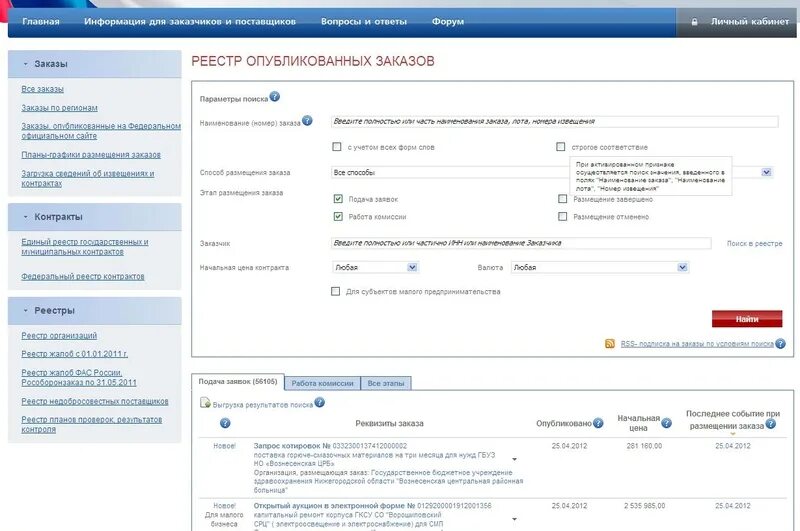The height and width of the screenshot is (531, 800).
Task: Open the Форум menu item
Action: [448, 22]
